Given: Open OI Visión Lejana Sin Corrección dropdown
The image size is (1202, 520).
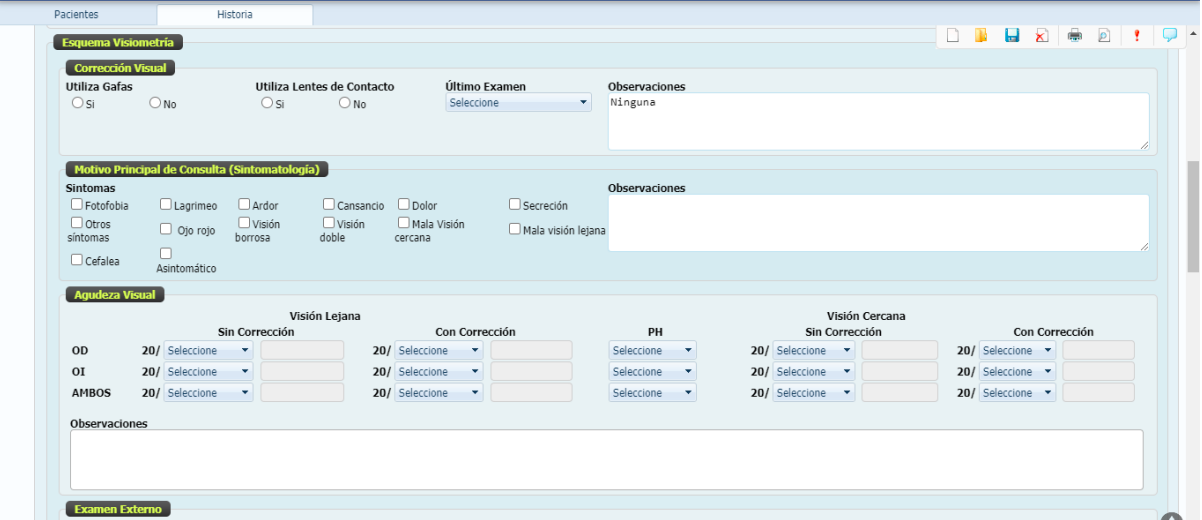Looking at the screenshot, I should (x=208, y=372).
